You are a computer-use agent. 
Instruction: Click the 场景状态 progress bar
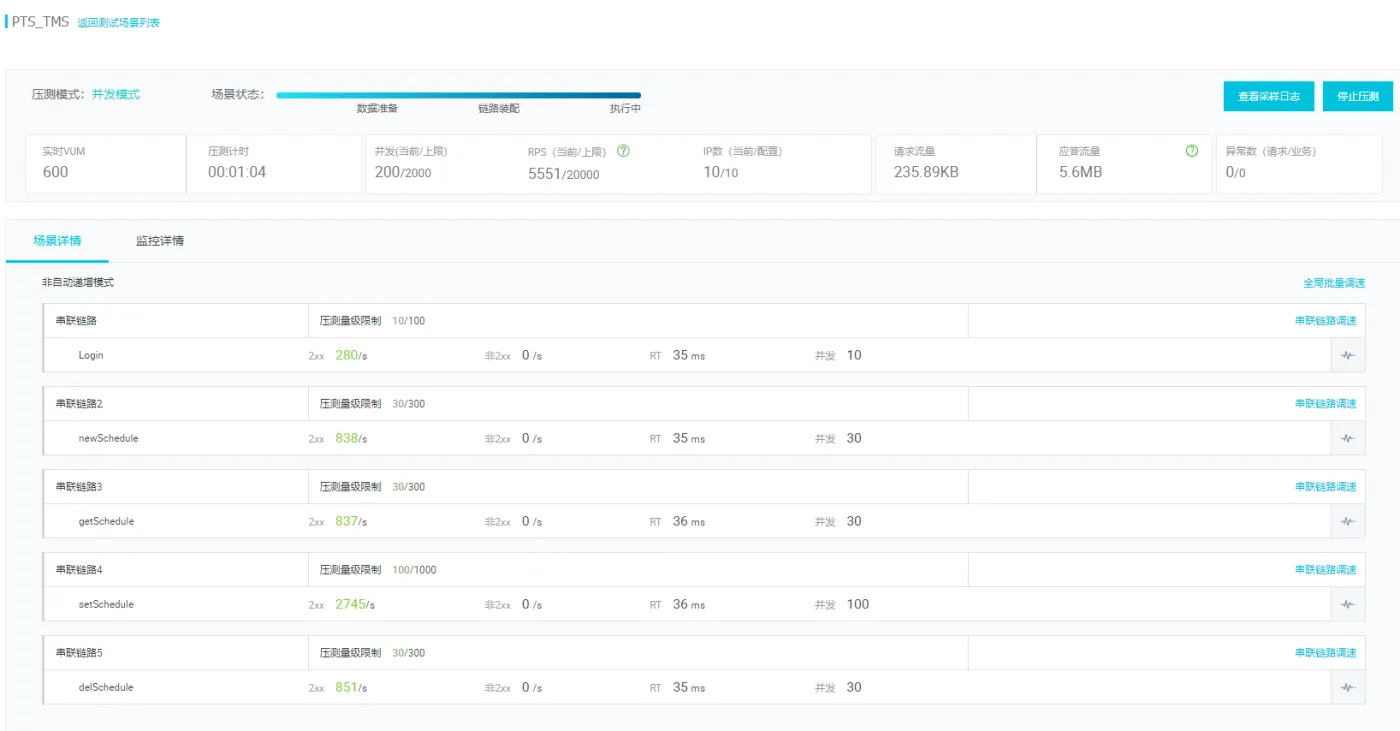458,95
